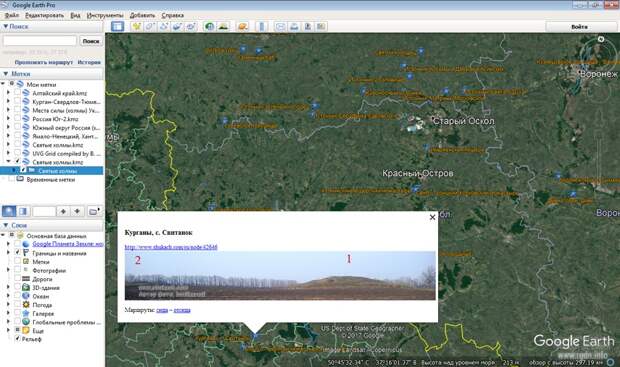
Task: Expand the Галерея layer node
Action: point(8,313)
